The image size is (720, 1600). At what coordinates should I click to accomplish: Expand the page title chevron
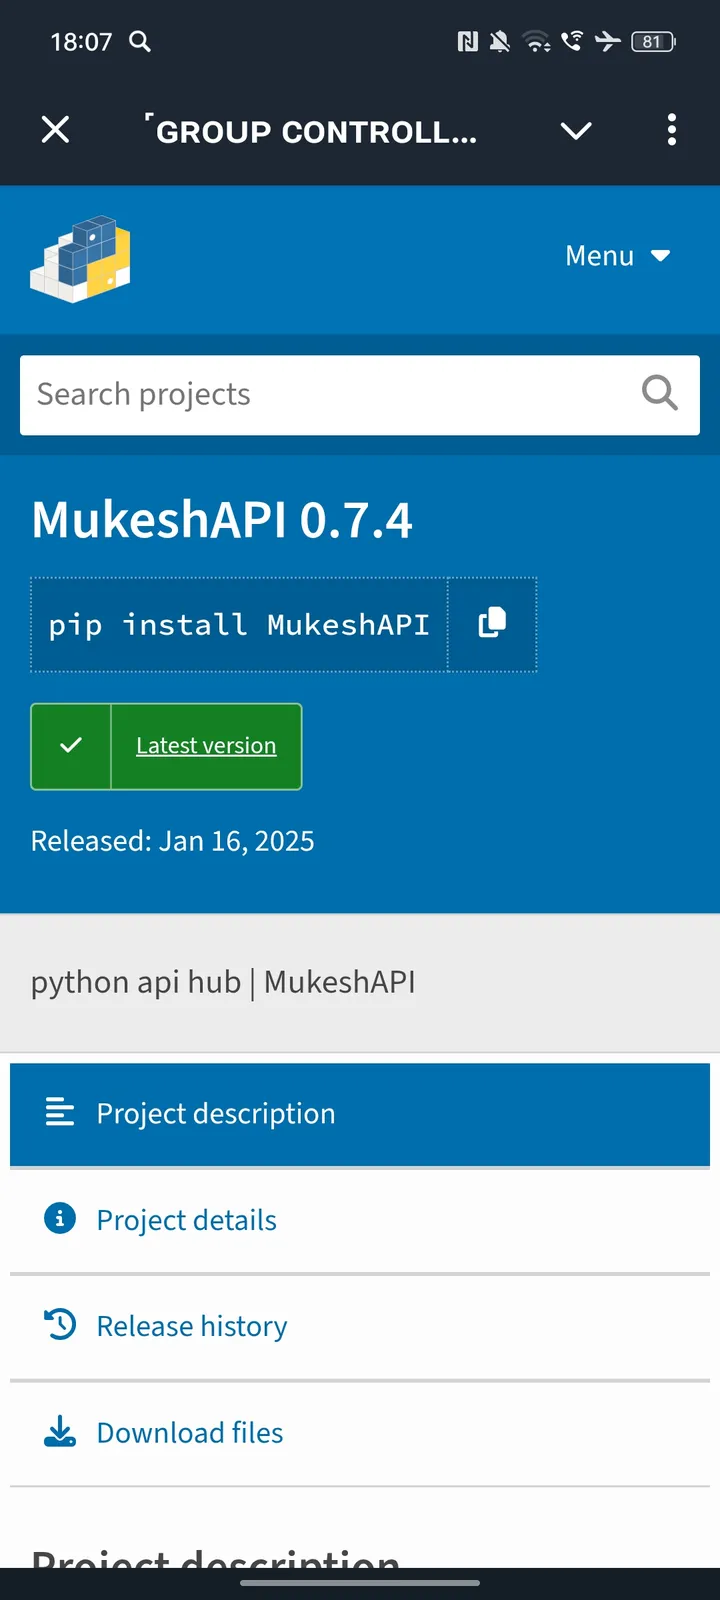click(x=576, y=131)
